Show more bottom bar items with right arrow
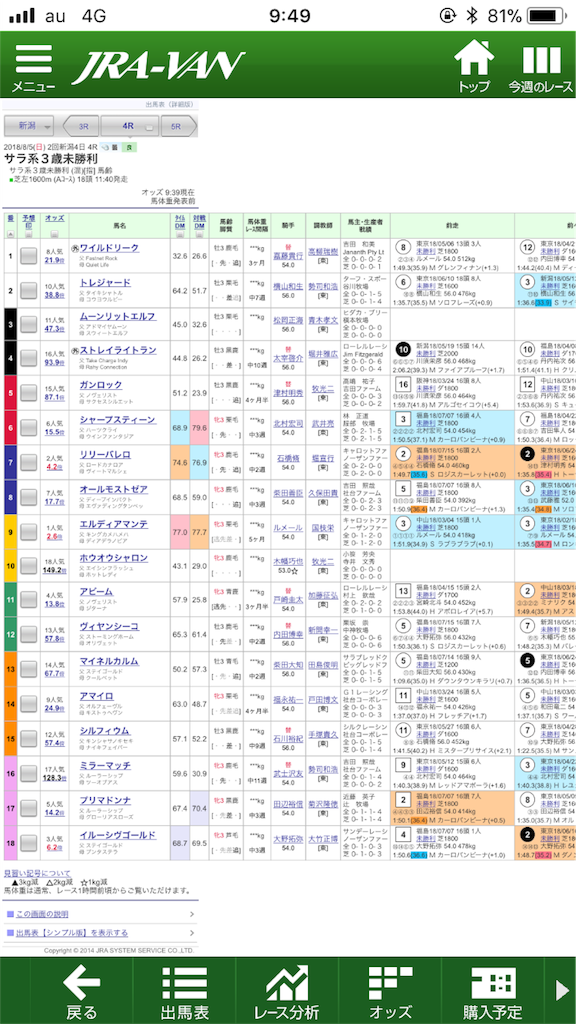 tap(561, 991)
